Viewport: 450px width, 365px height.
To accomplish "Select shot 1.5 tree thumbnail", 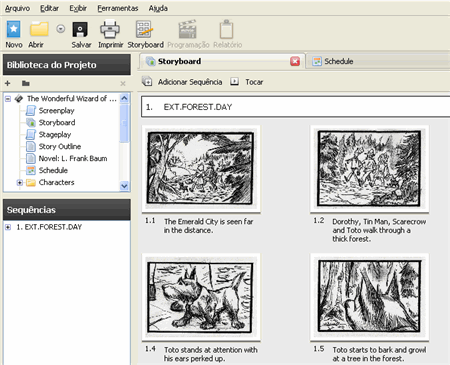I will (369, 297).
